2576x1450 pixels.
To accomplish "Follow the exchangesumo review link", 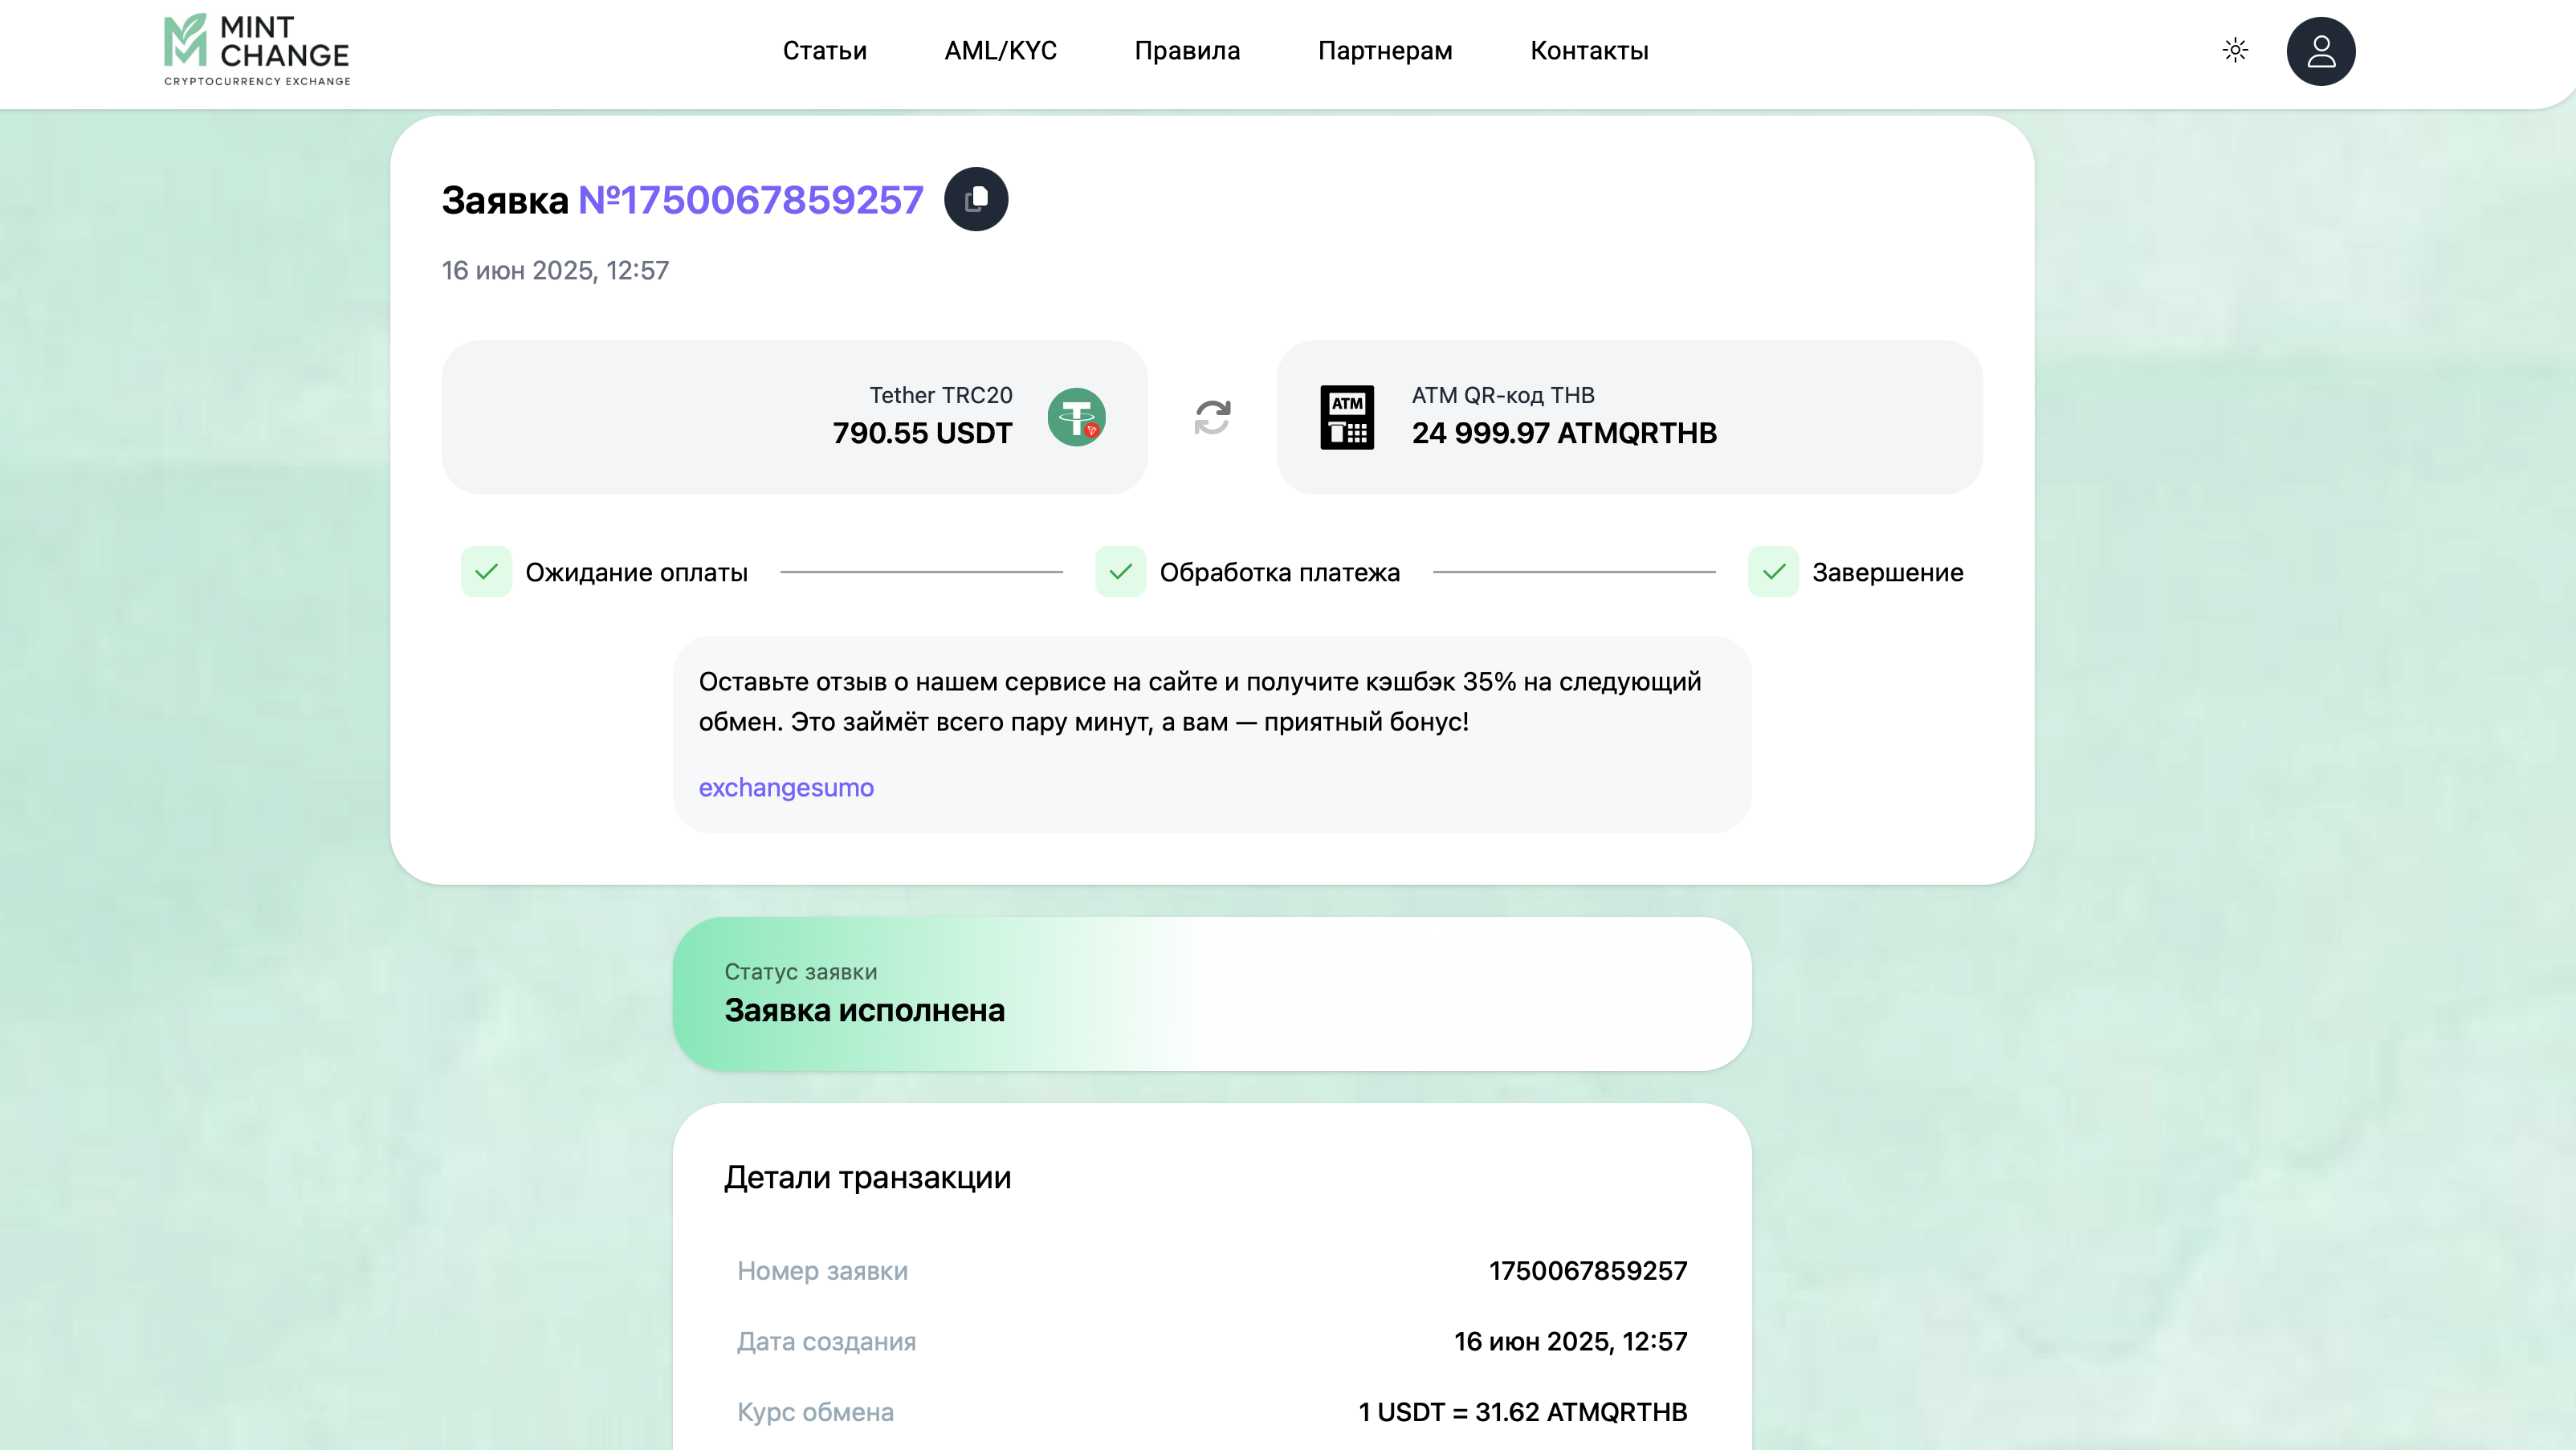I will click(x=786, y=788).
